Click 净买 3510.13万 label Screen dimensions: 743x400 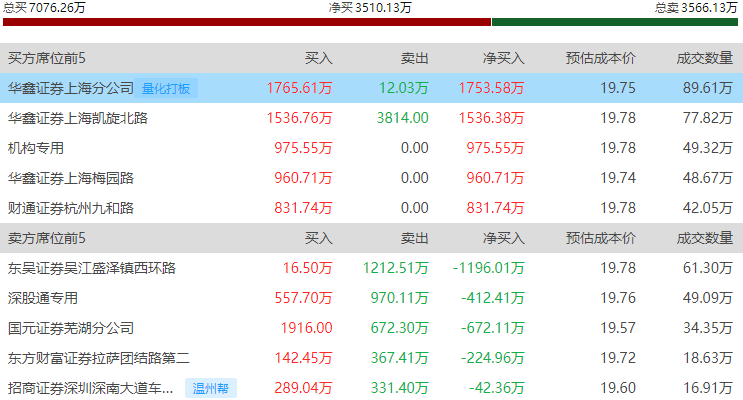click(370, 7)
